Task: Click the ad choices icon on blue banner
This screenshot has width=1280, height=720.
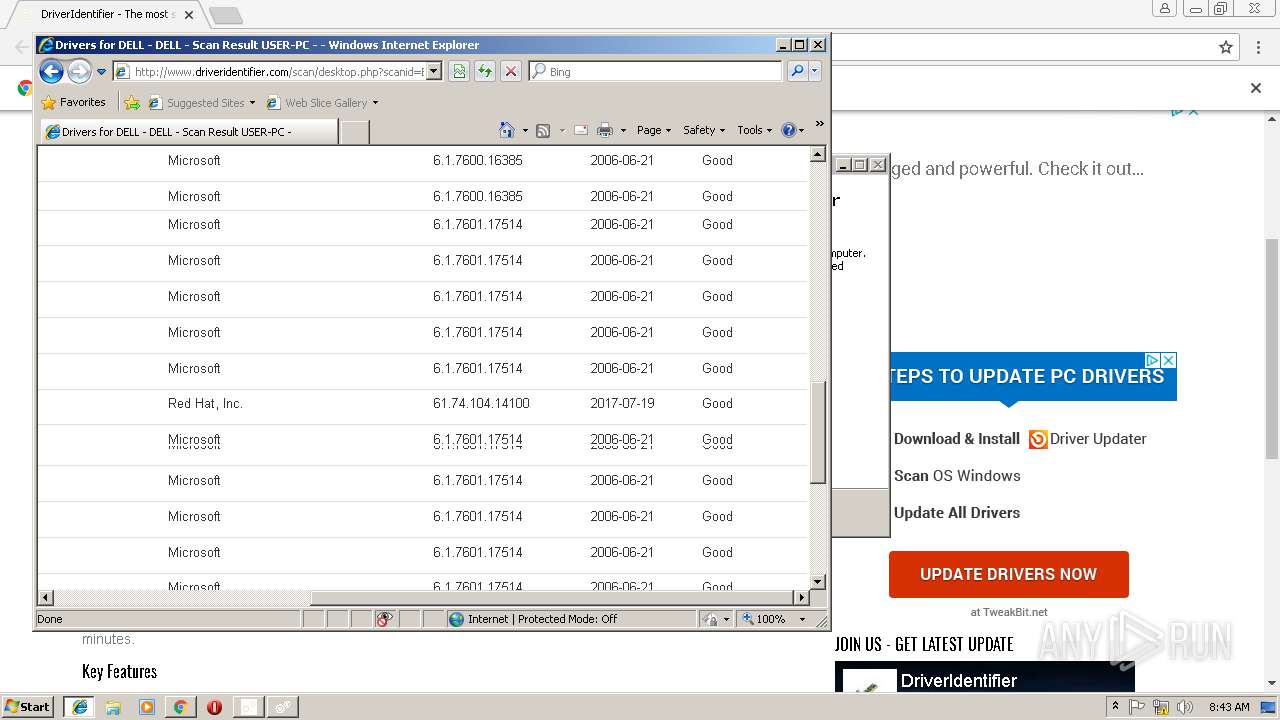Action: 1152,360
